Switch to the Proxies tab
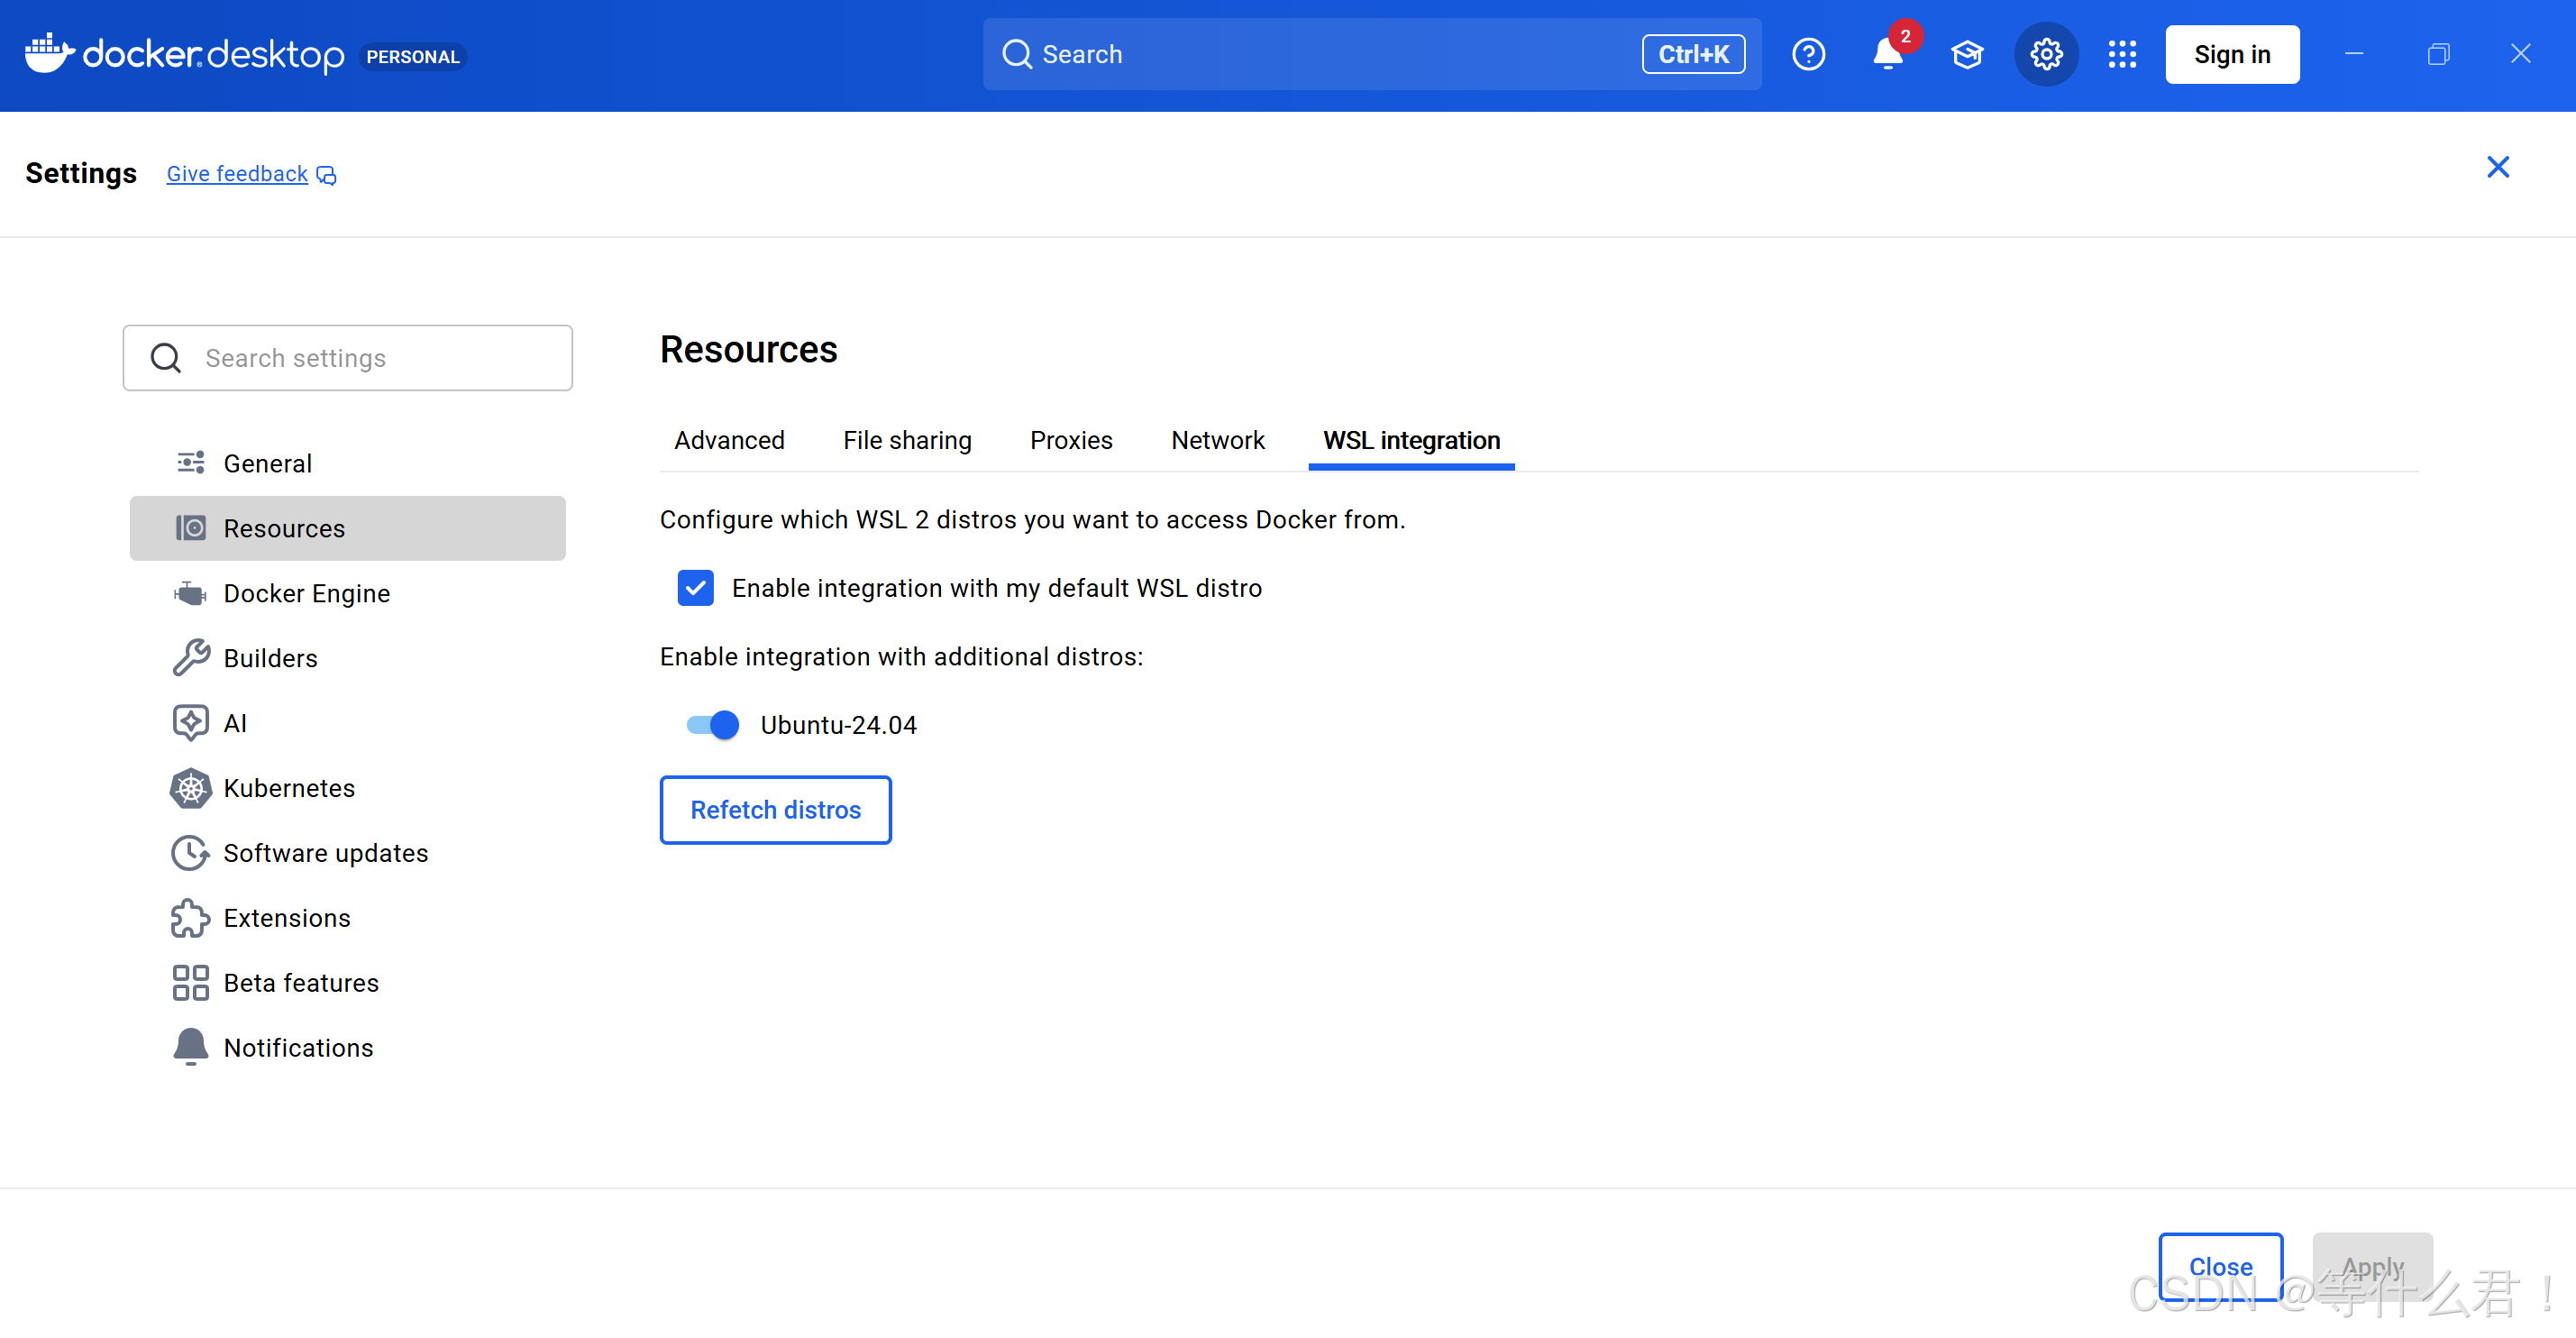2576x1338 pixels. [x=1070, y=440]
